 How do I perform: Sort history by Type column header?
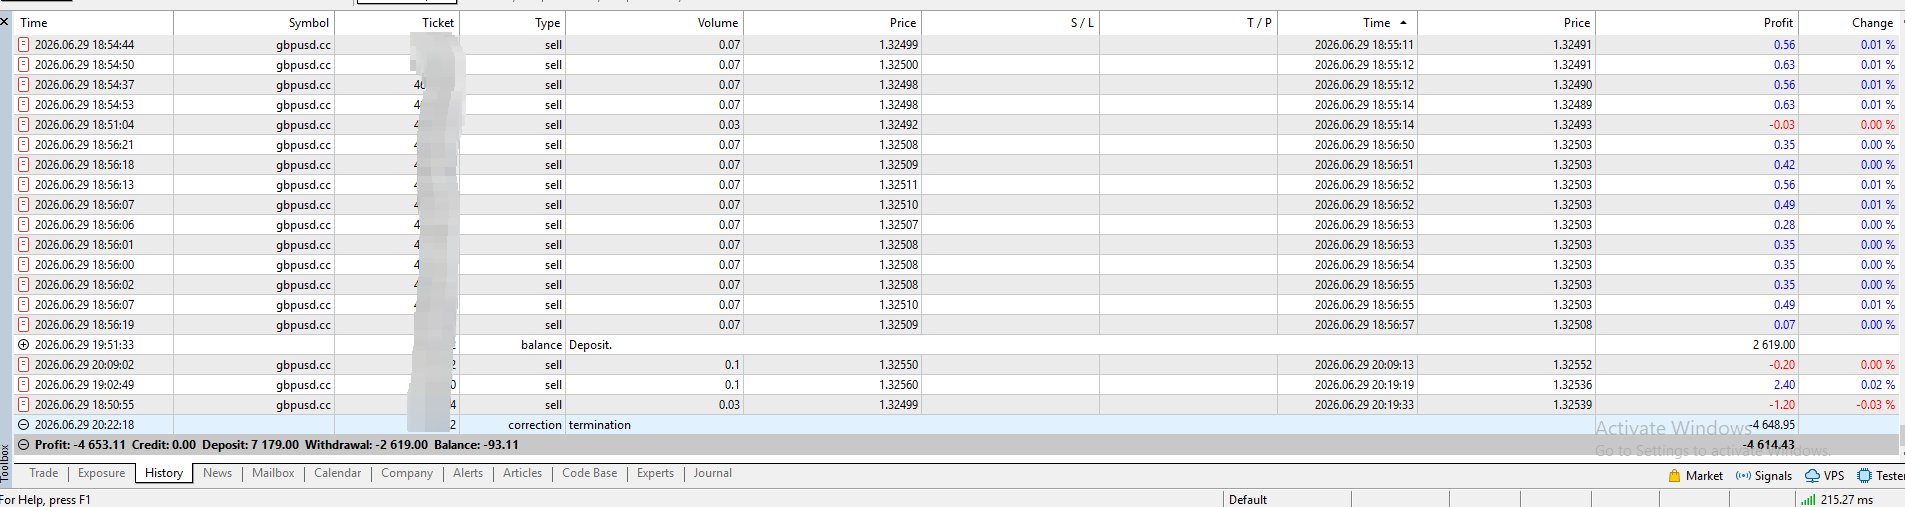pyautogui.click(x=548, y=23)
